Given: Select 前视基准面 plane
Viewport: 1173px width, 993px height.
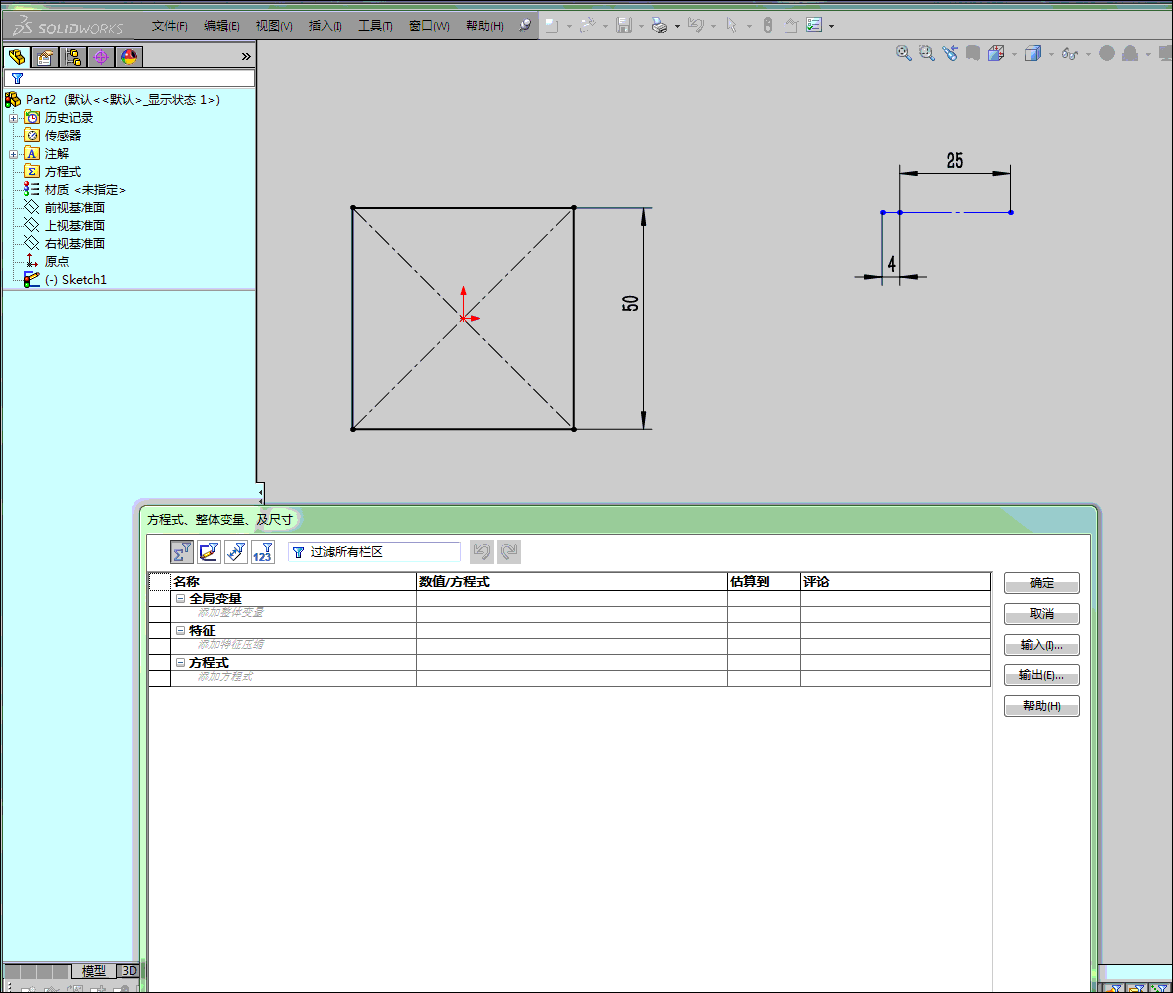Looking at the screenshot, I should point(64,207).
